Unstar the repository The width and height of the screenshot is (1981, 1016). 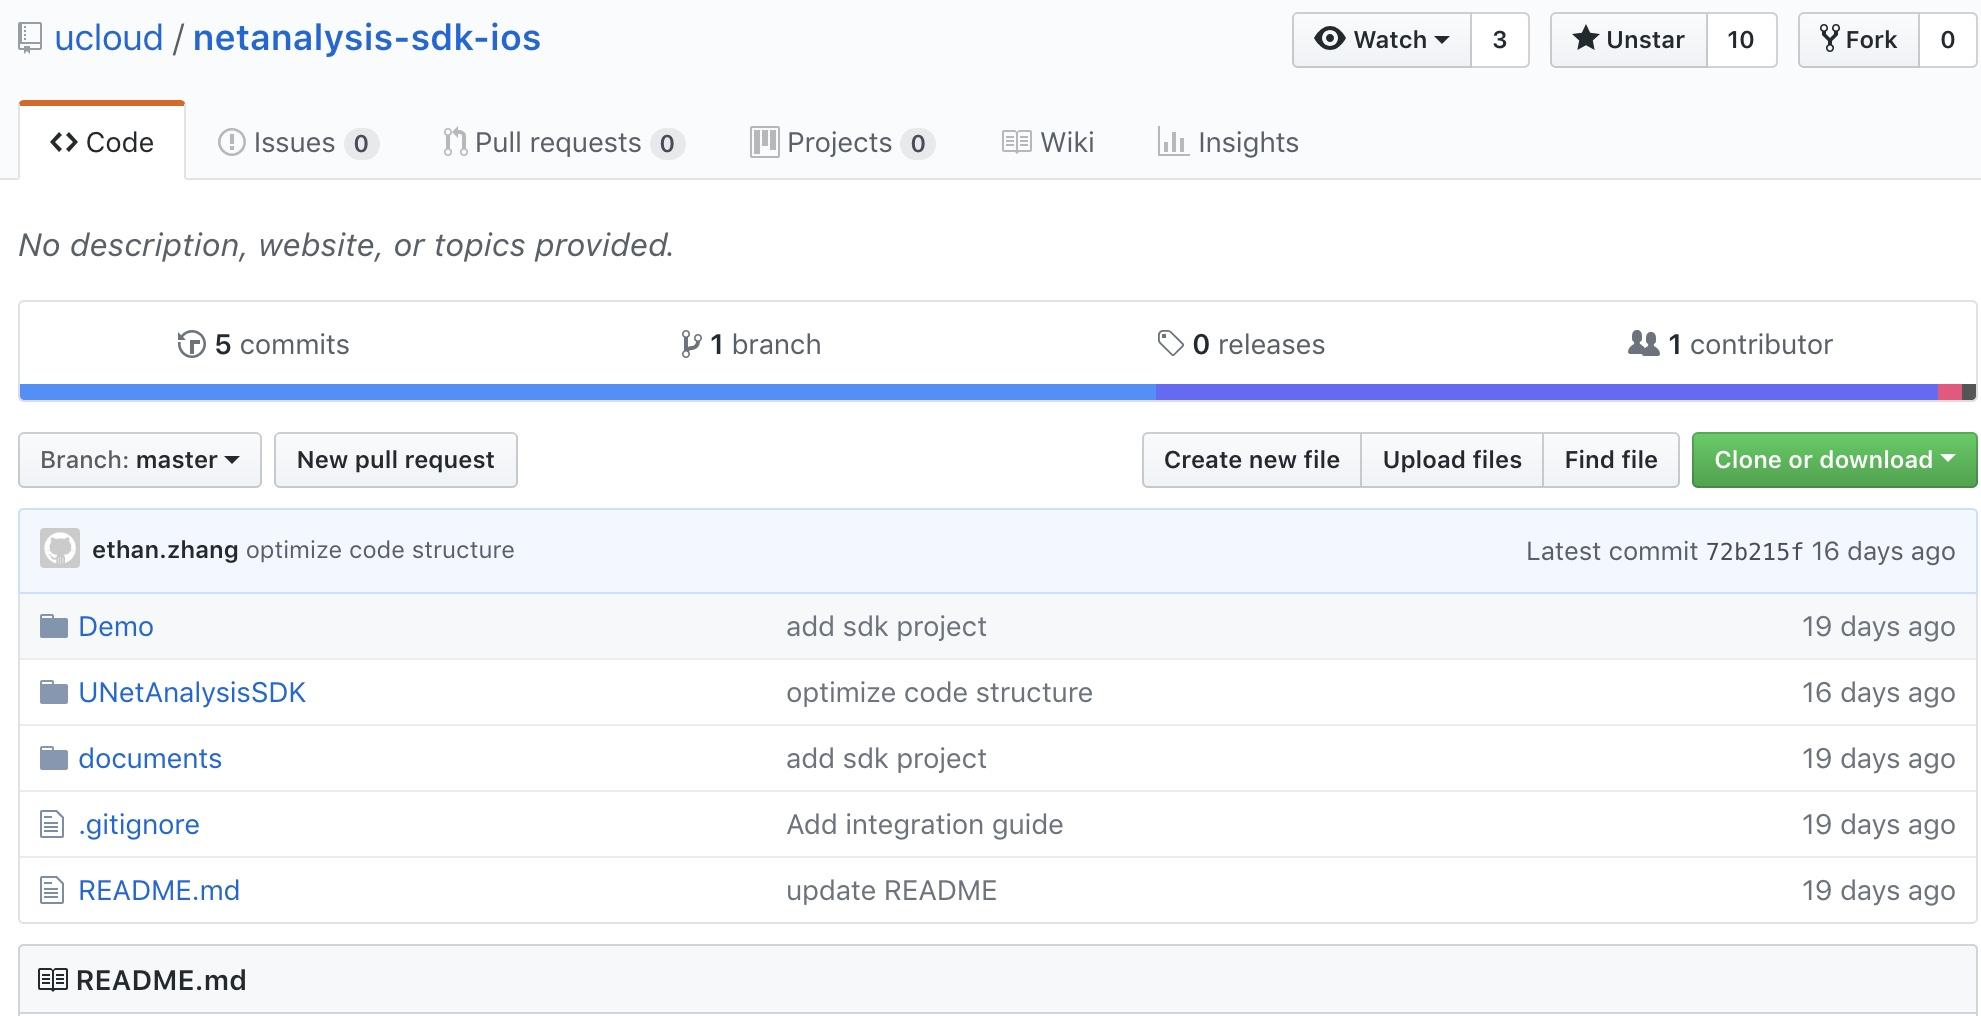pyautogui.click(x=1628, y=40)
